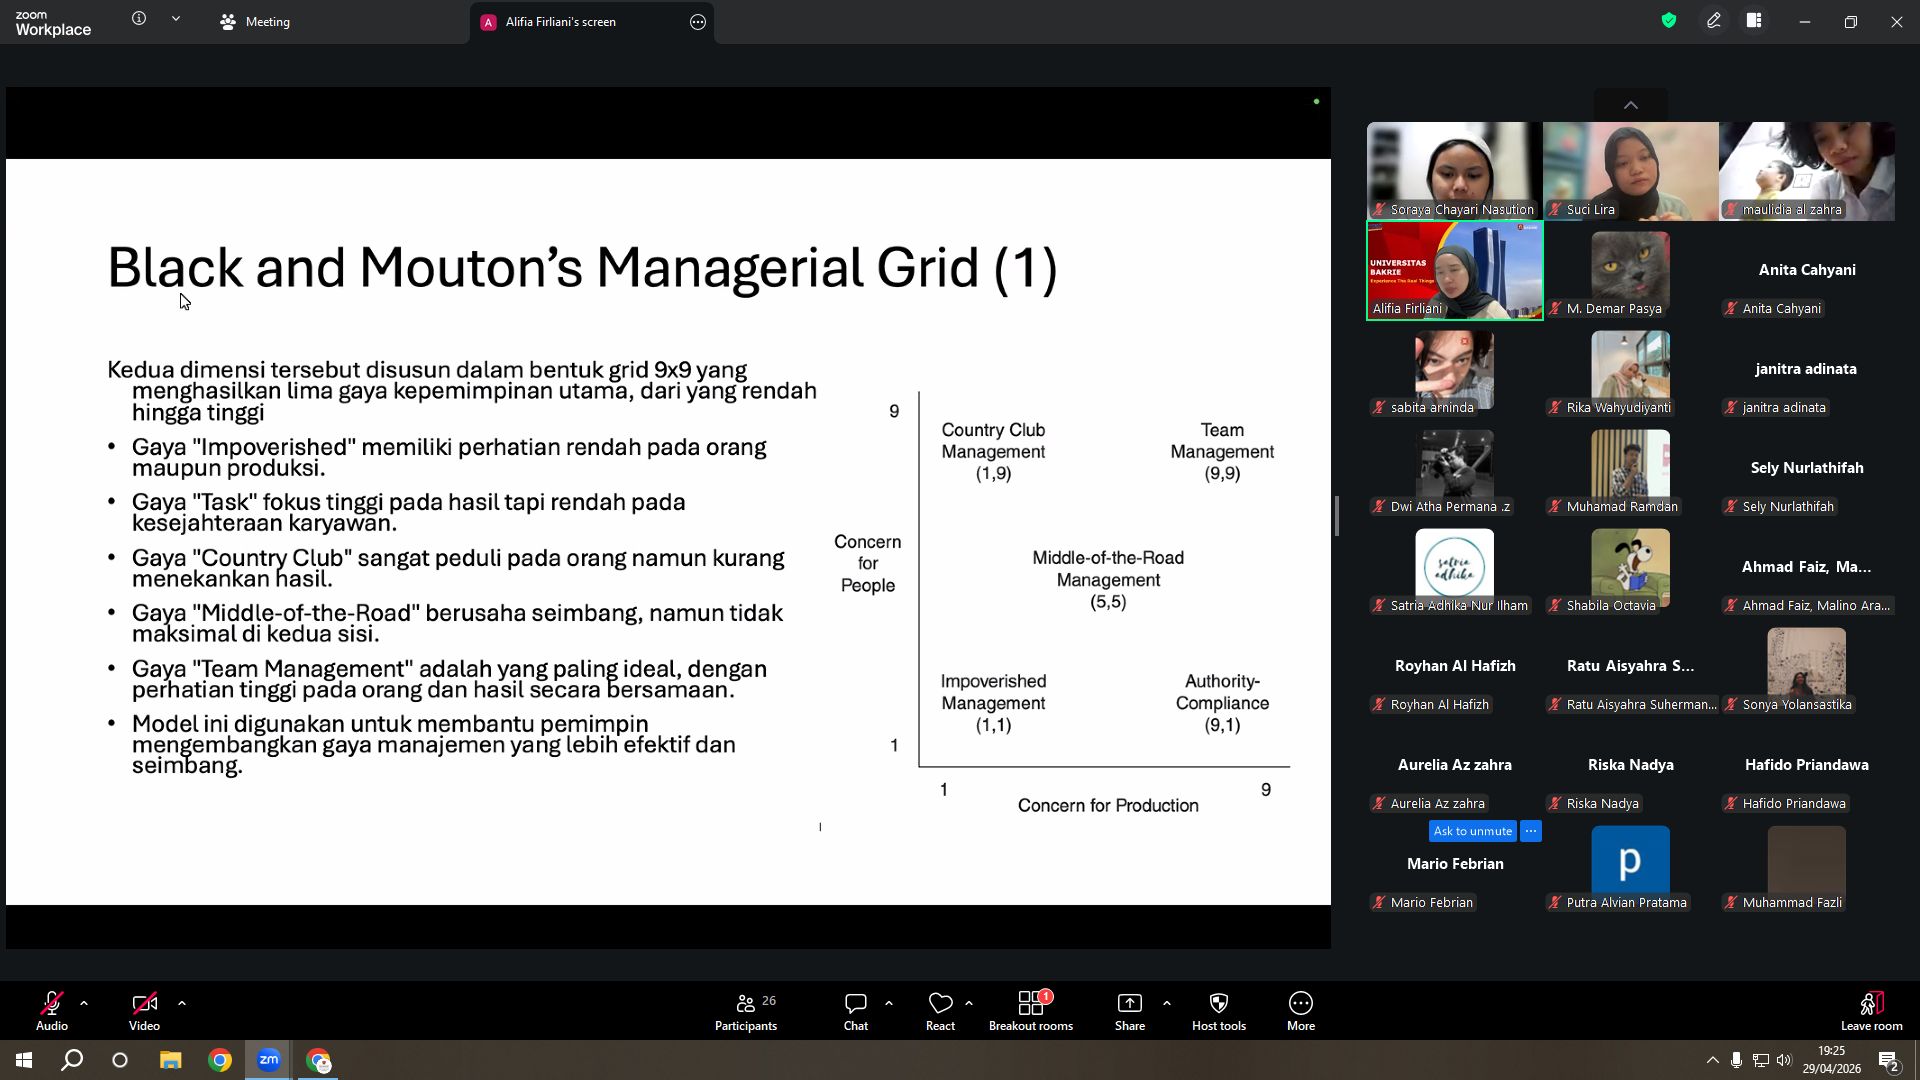Image resolution: width=1920 pixels, height=1080 pixels.
Task: Expand the React options caret
Action: tap(969, 1003)
